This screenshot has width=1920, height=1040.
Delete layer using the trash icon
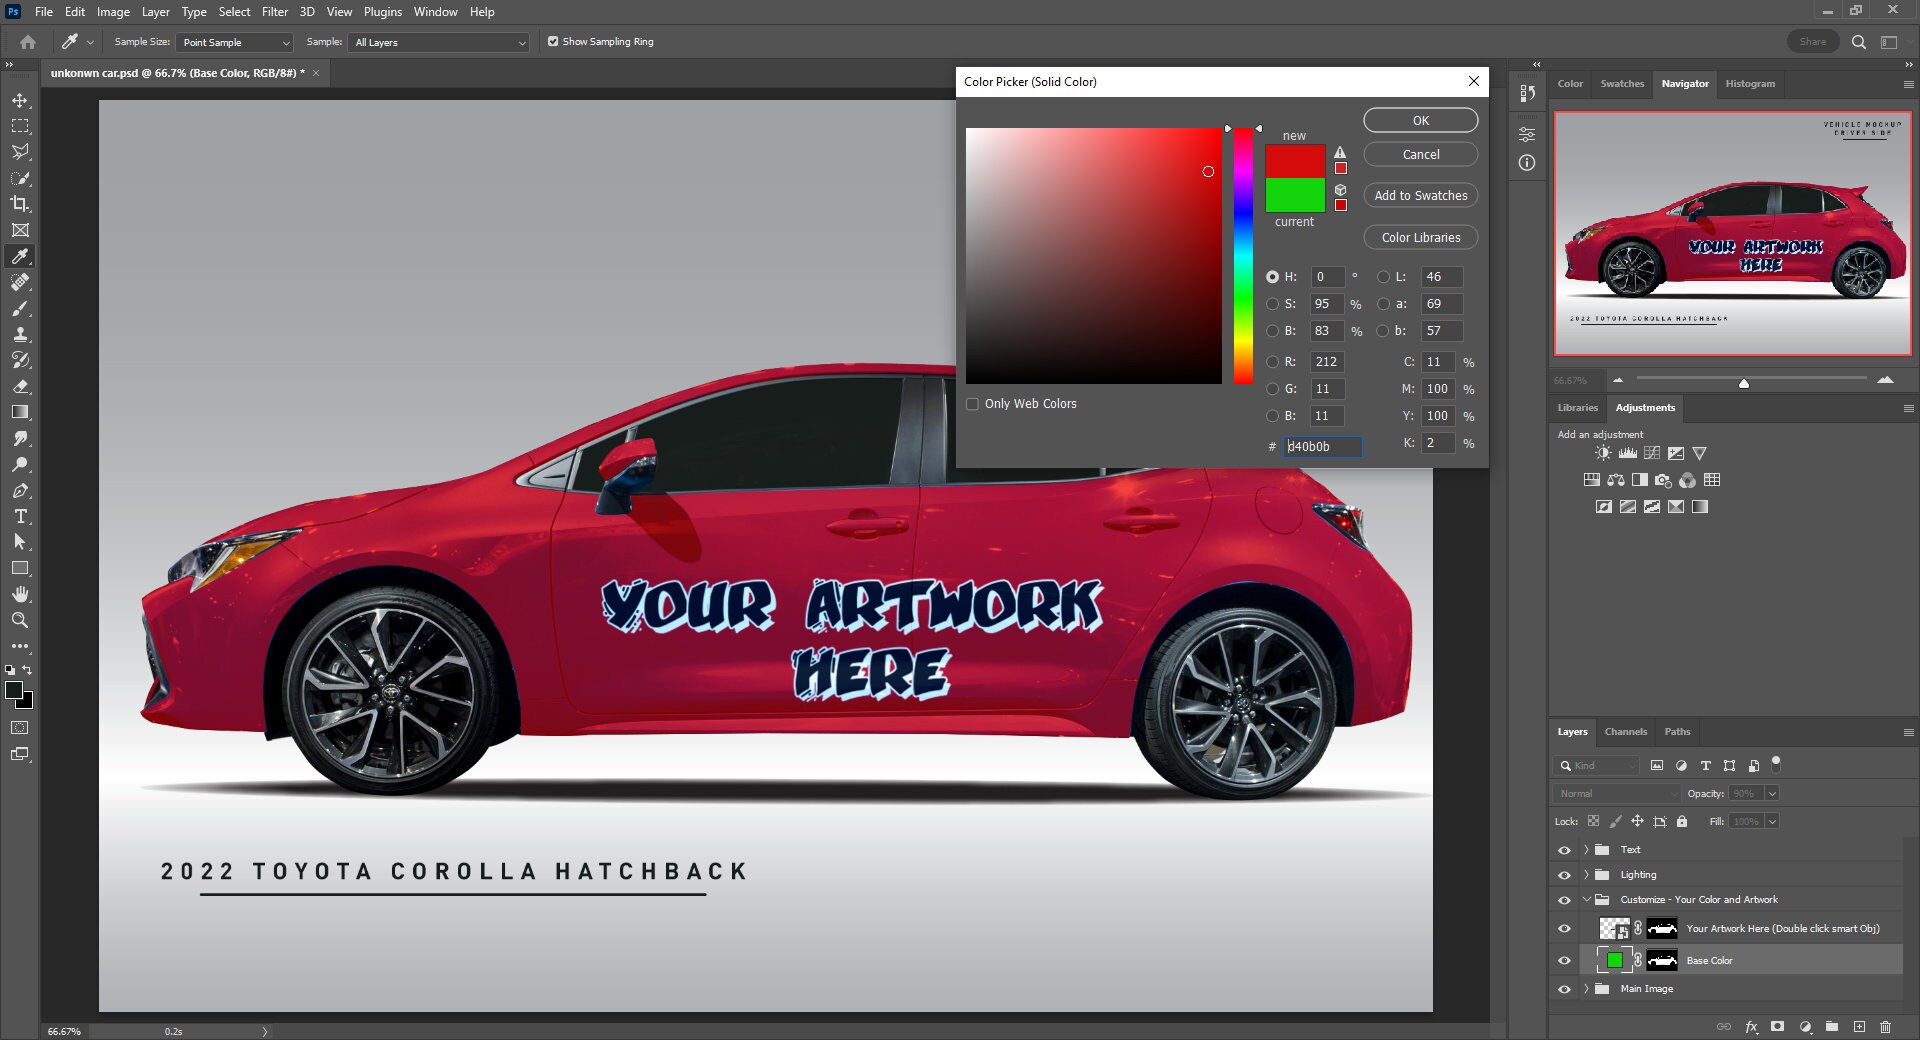[1886, 1027]
